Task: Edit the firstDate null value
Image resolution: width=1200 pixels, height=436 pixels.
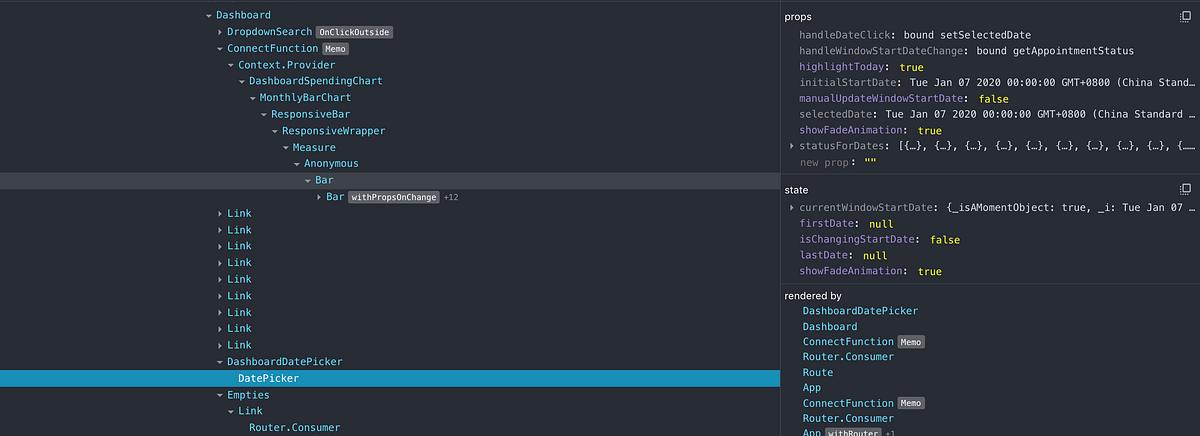Action: click(880, 224)
